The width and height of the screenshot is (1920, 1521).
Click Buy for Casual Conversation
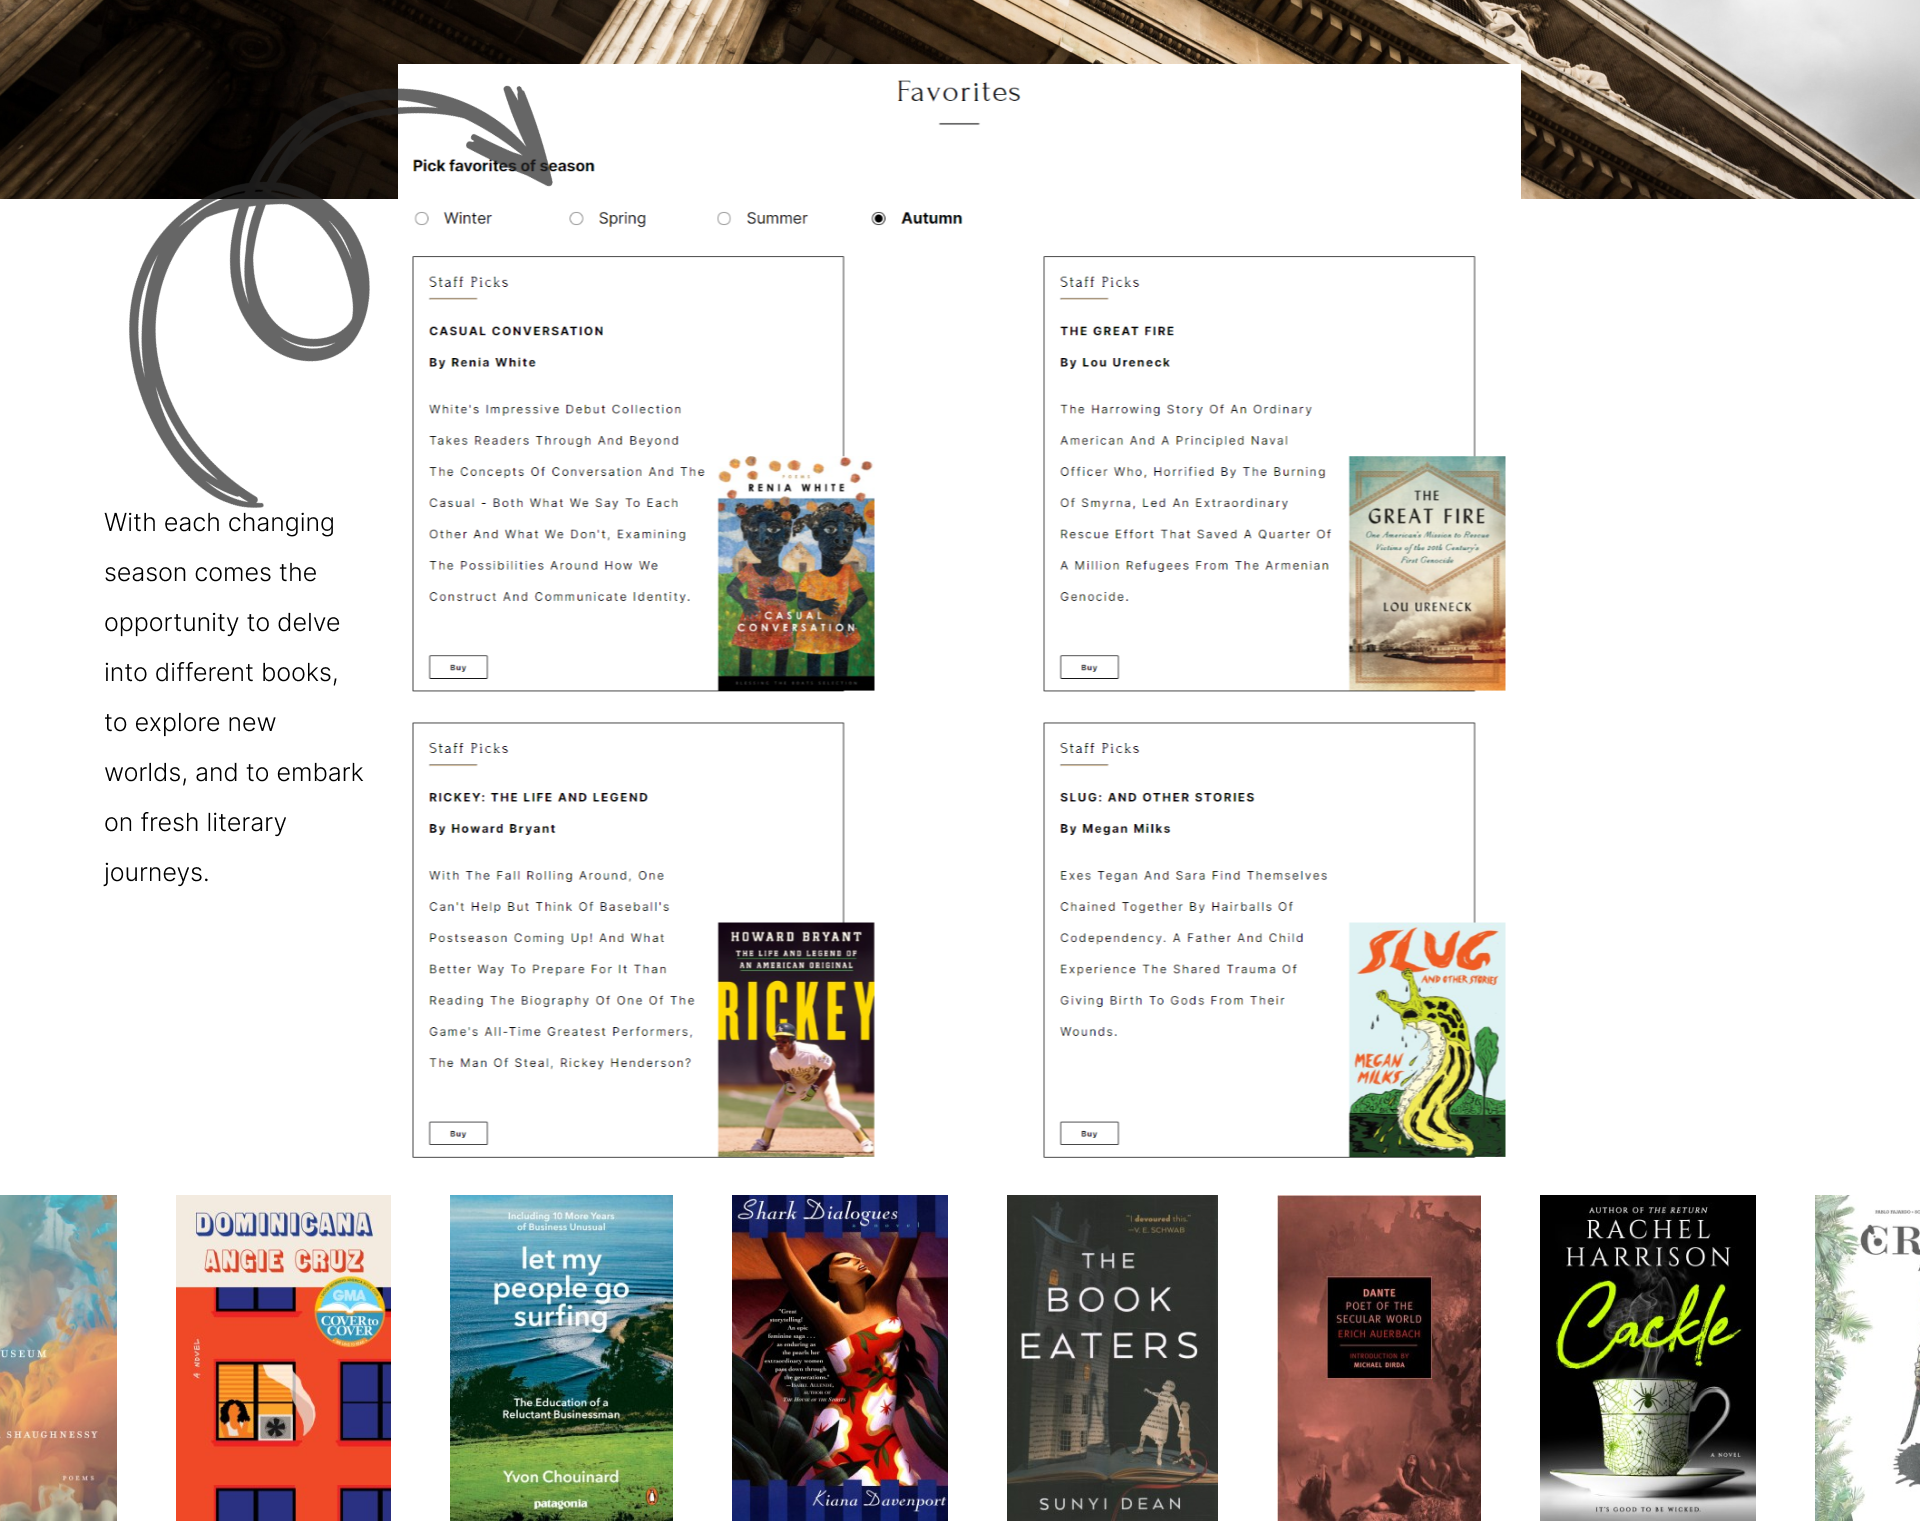coord(458,667)
